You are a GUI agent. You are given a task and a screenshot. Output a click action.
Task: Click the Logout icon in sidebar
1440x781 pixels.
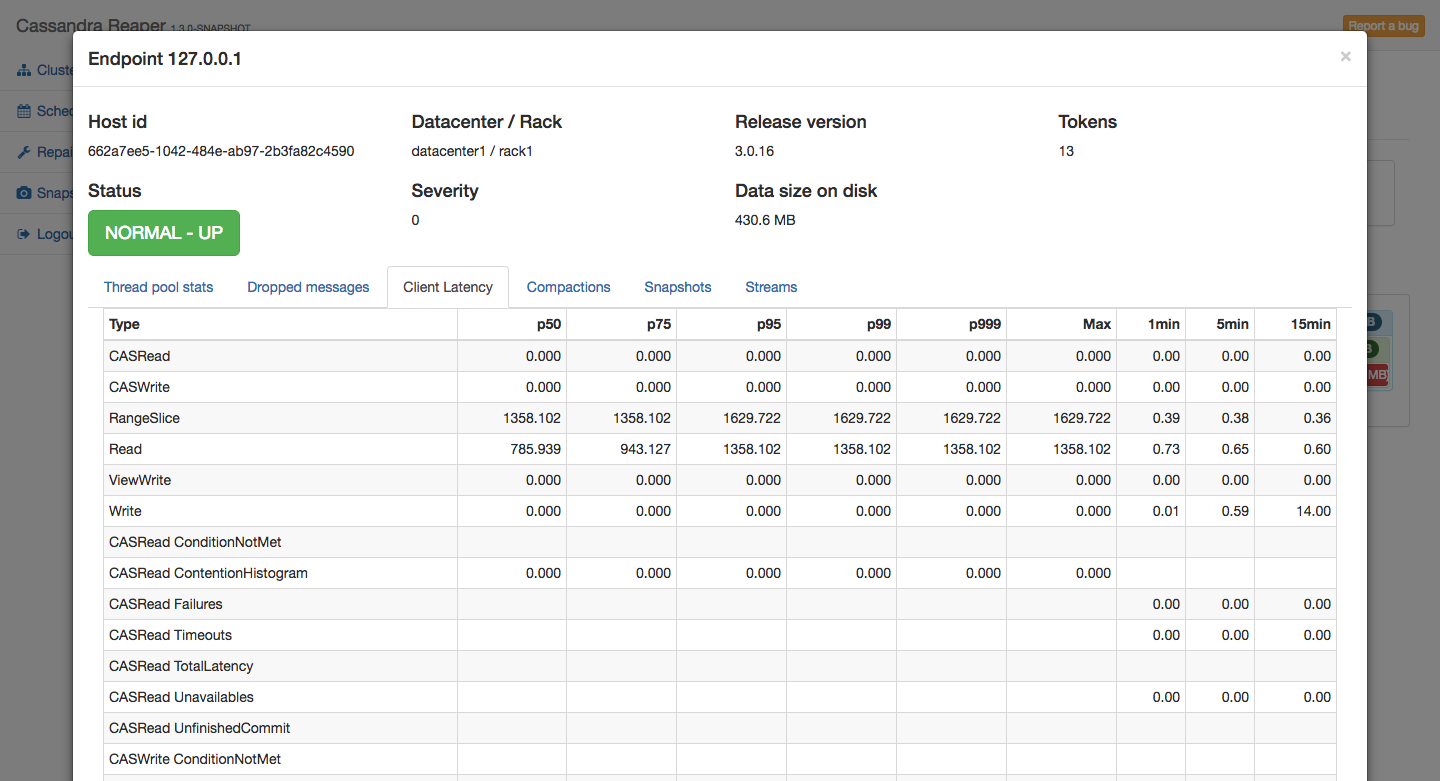coord(24,234)
